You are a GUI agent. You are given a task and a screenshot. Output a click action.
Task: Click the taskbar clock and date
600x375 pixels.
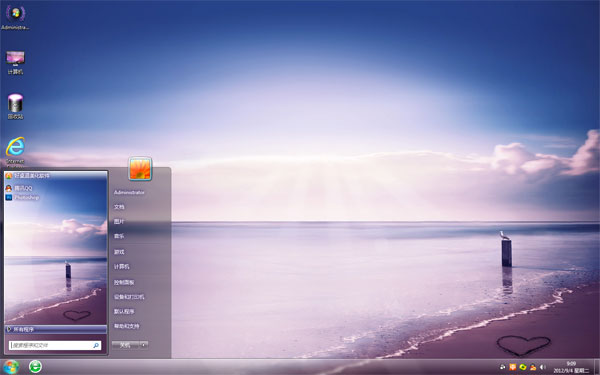[x=571, y=367]
